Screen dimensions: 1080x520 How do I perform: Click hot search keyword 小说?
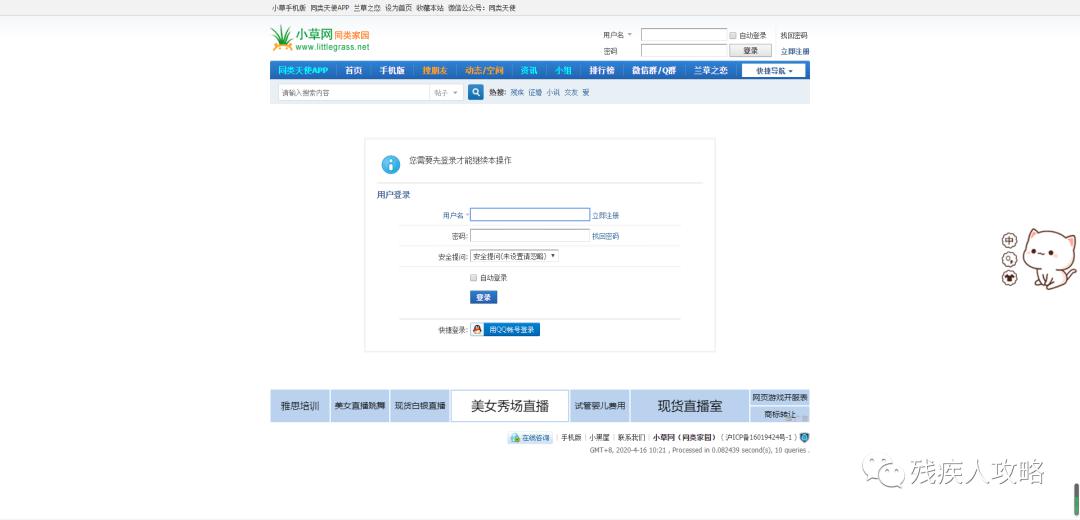coord(553,92)
